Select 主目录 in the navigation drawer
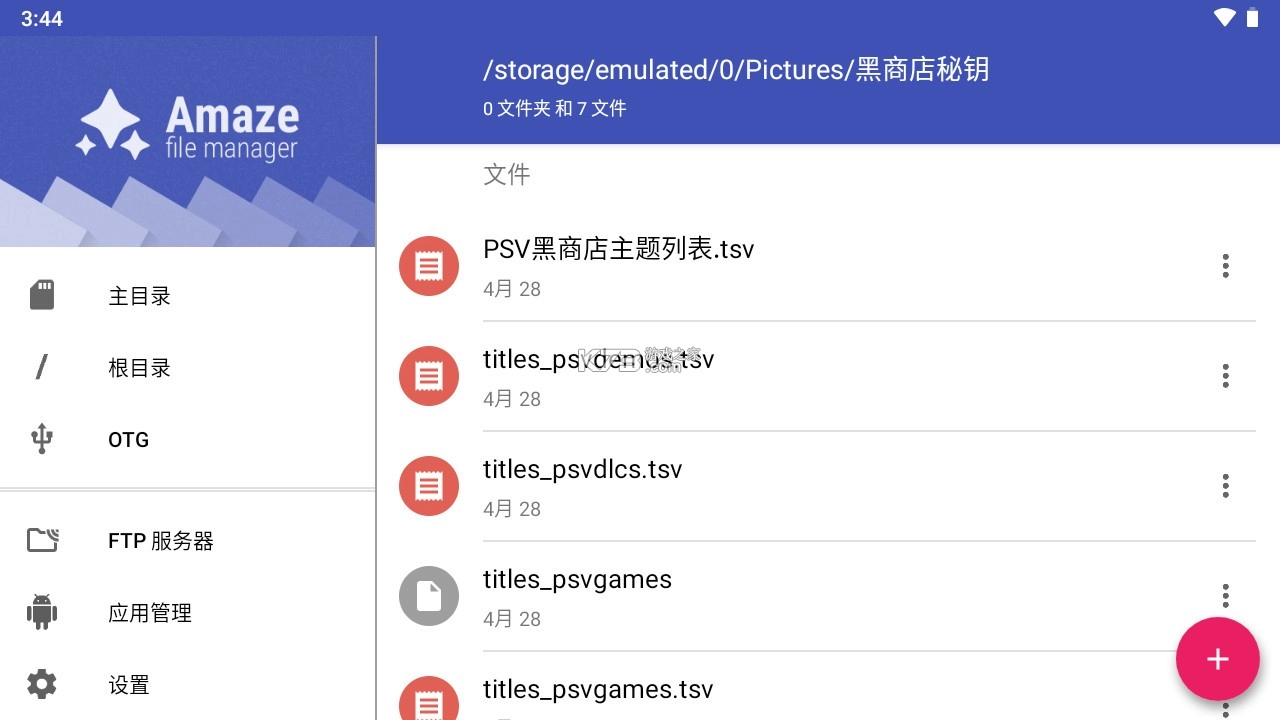The image size is (1280, 720). pos(139,296)
